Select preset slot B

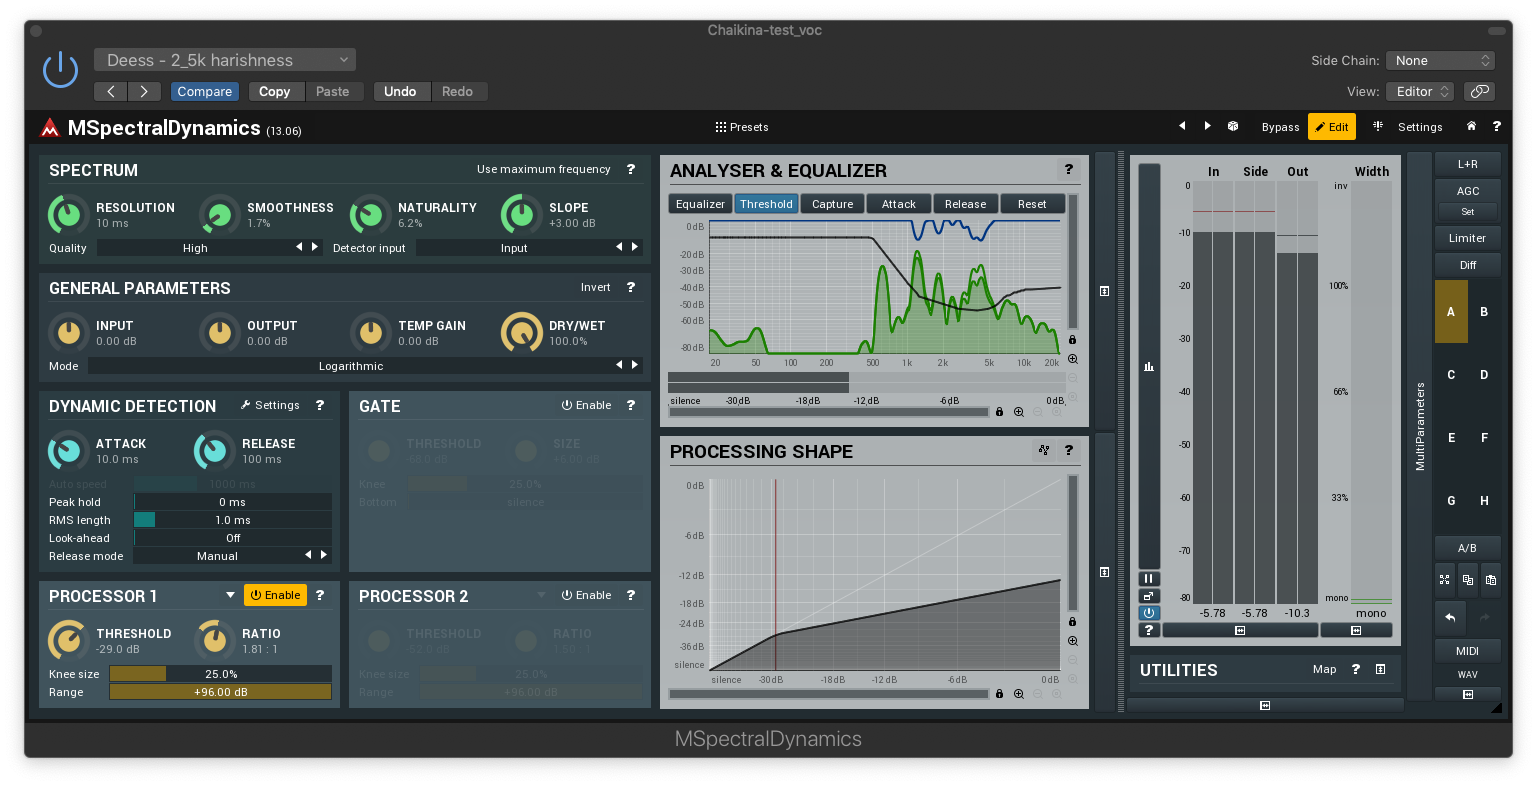click(x=1484, y=312)
